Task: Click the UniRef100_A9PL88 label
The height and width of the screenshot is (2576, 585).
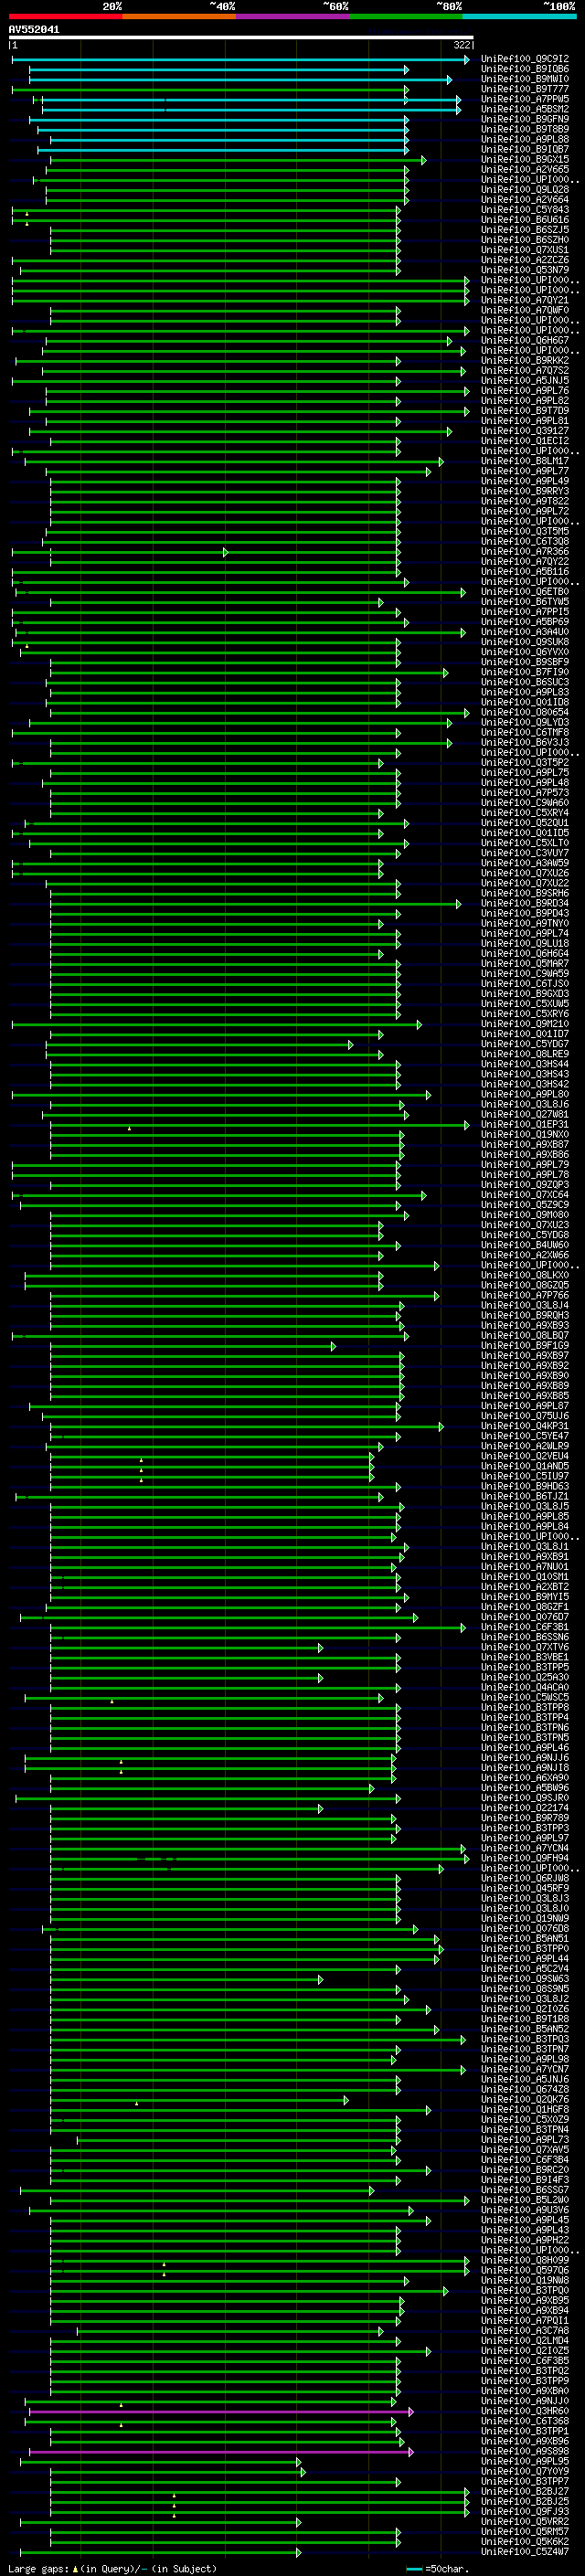Action: [x=525, y=139]
